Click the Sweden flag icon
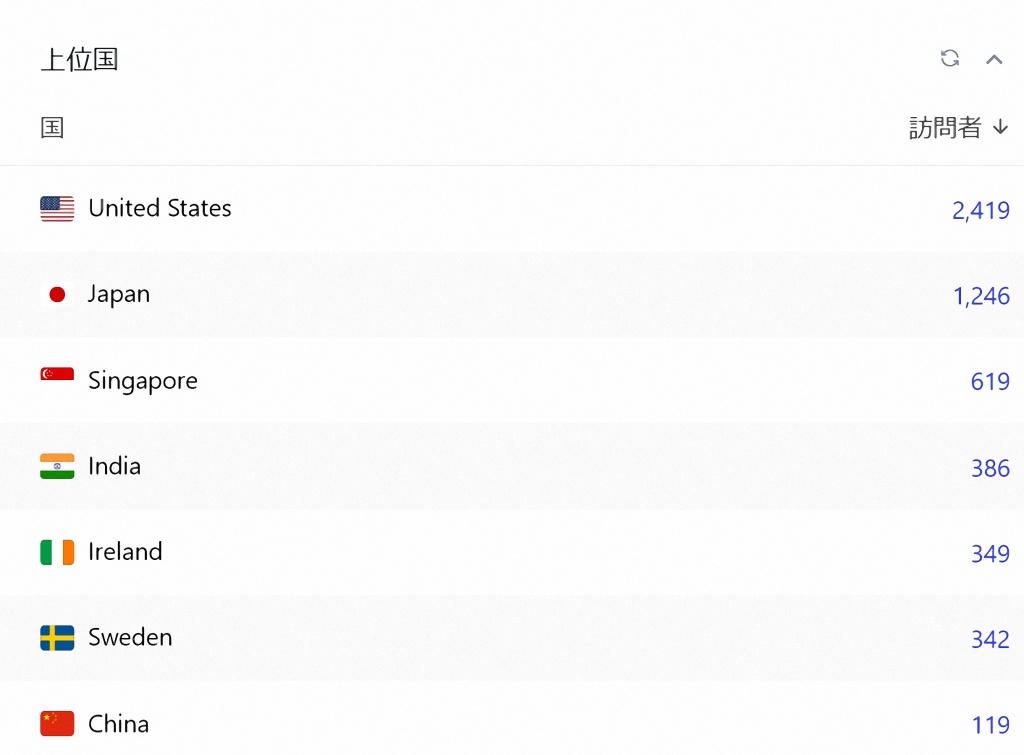The height and width of the screenshot is (755, 1024). point(57,638)
